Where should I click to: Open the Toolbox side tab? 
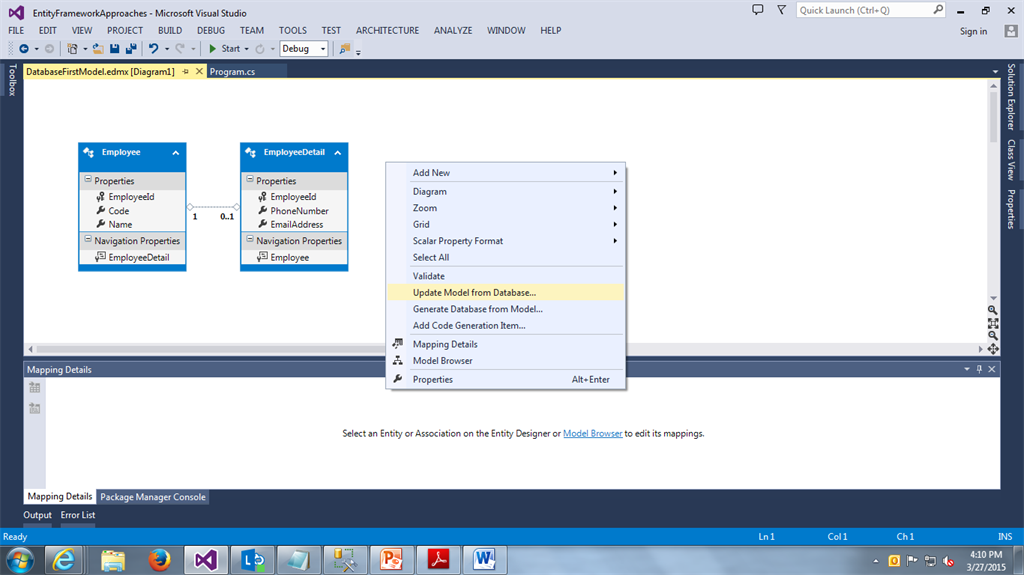tap(12, 80)
